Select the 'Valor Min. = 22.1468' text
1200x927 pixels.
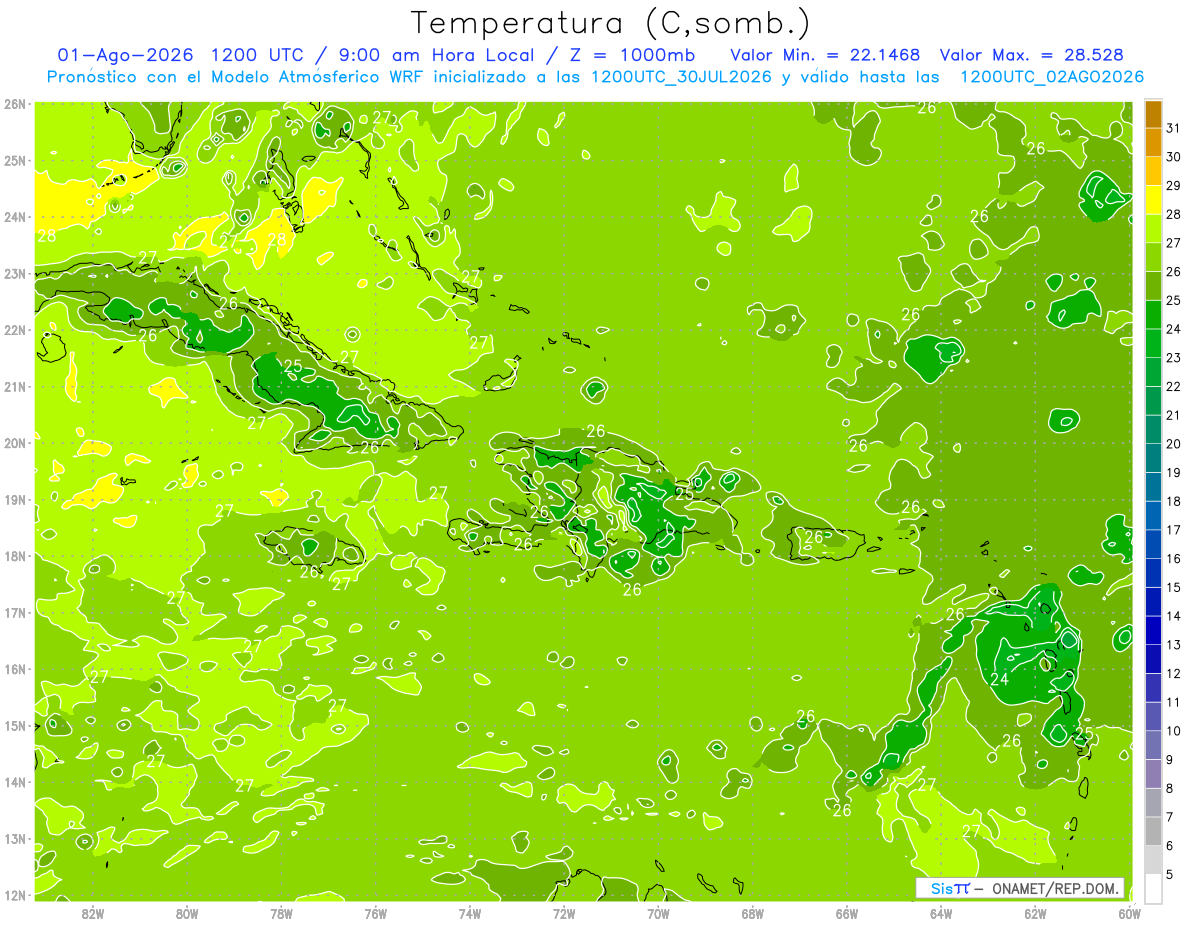pyautogui.click(x=825, y=54)
